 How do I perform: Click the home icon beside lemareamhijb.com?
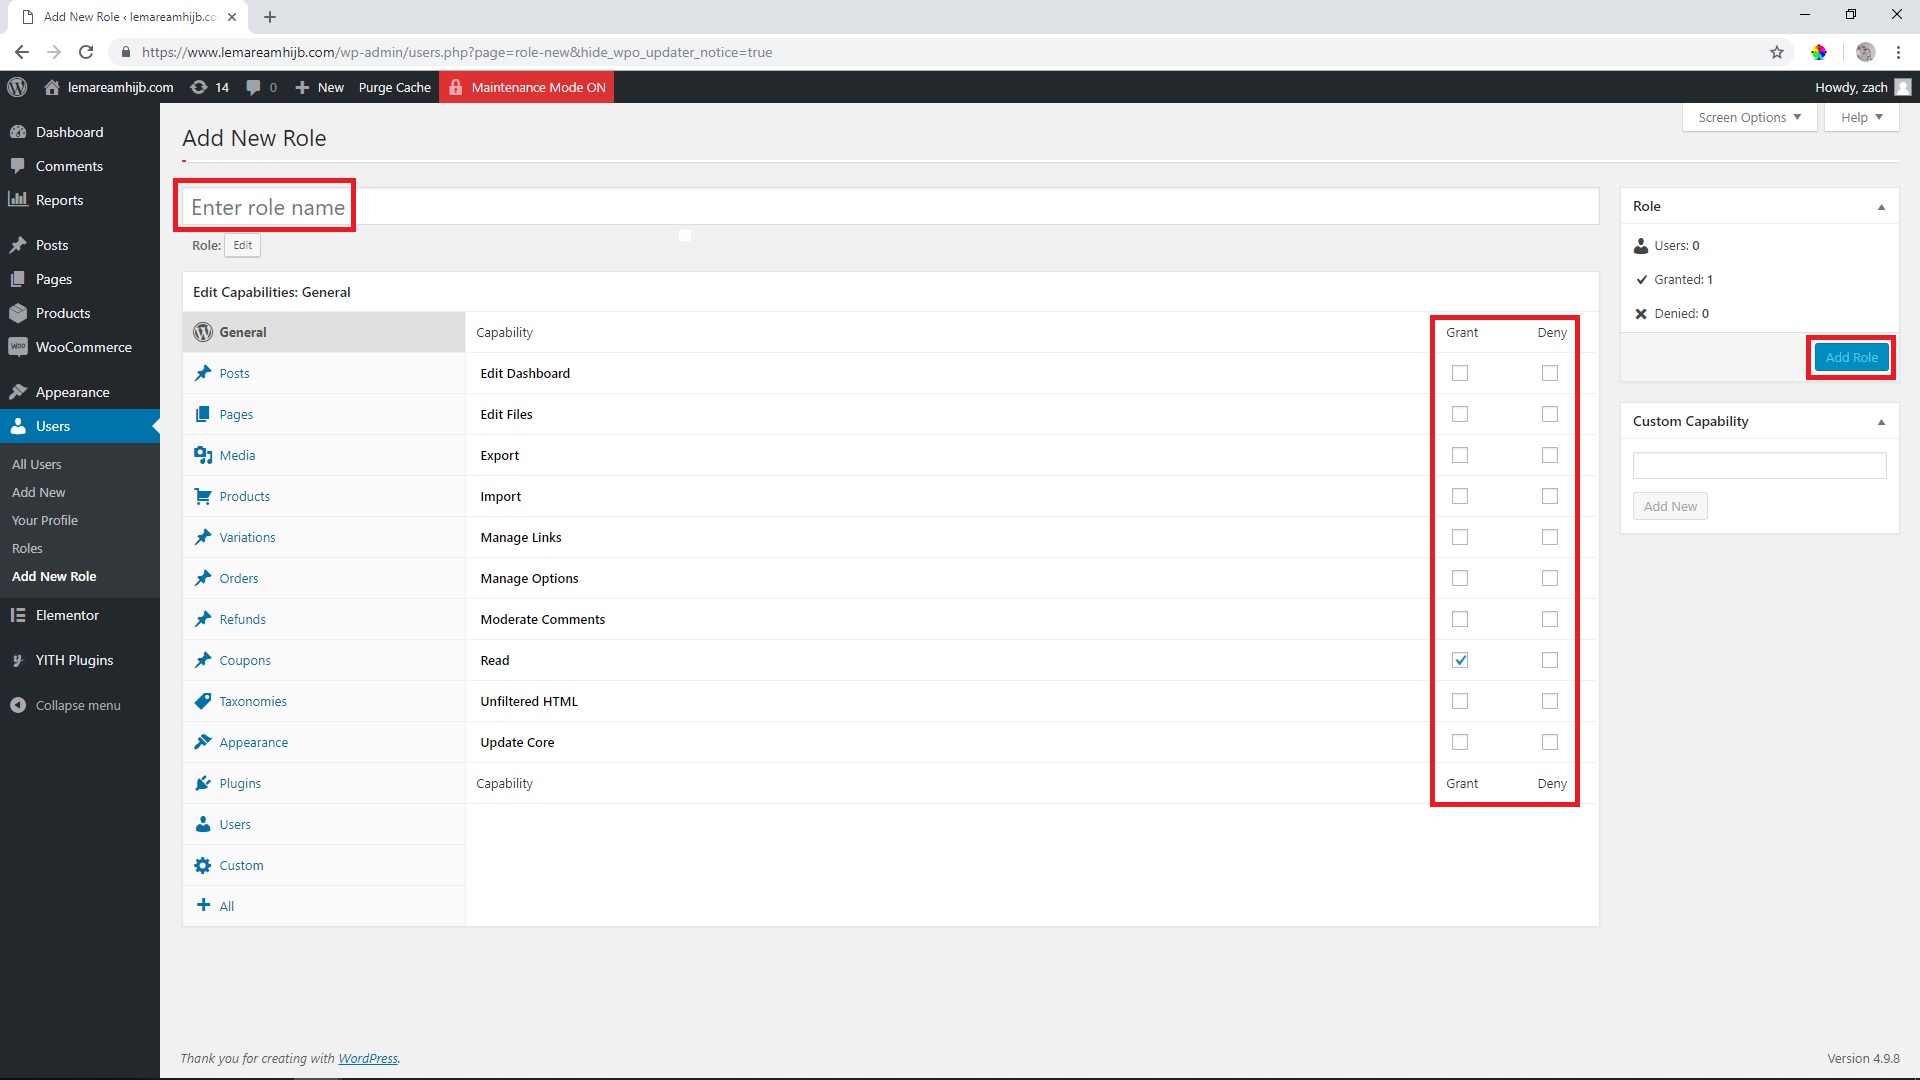(x=52, y=87)
